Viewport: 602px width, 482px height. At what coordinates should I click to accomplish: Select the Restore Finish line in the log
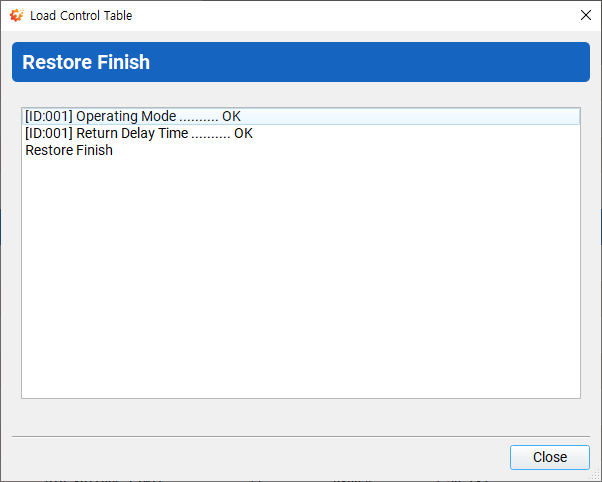[x=301, y=150]
